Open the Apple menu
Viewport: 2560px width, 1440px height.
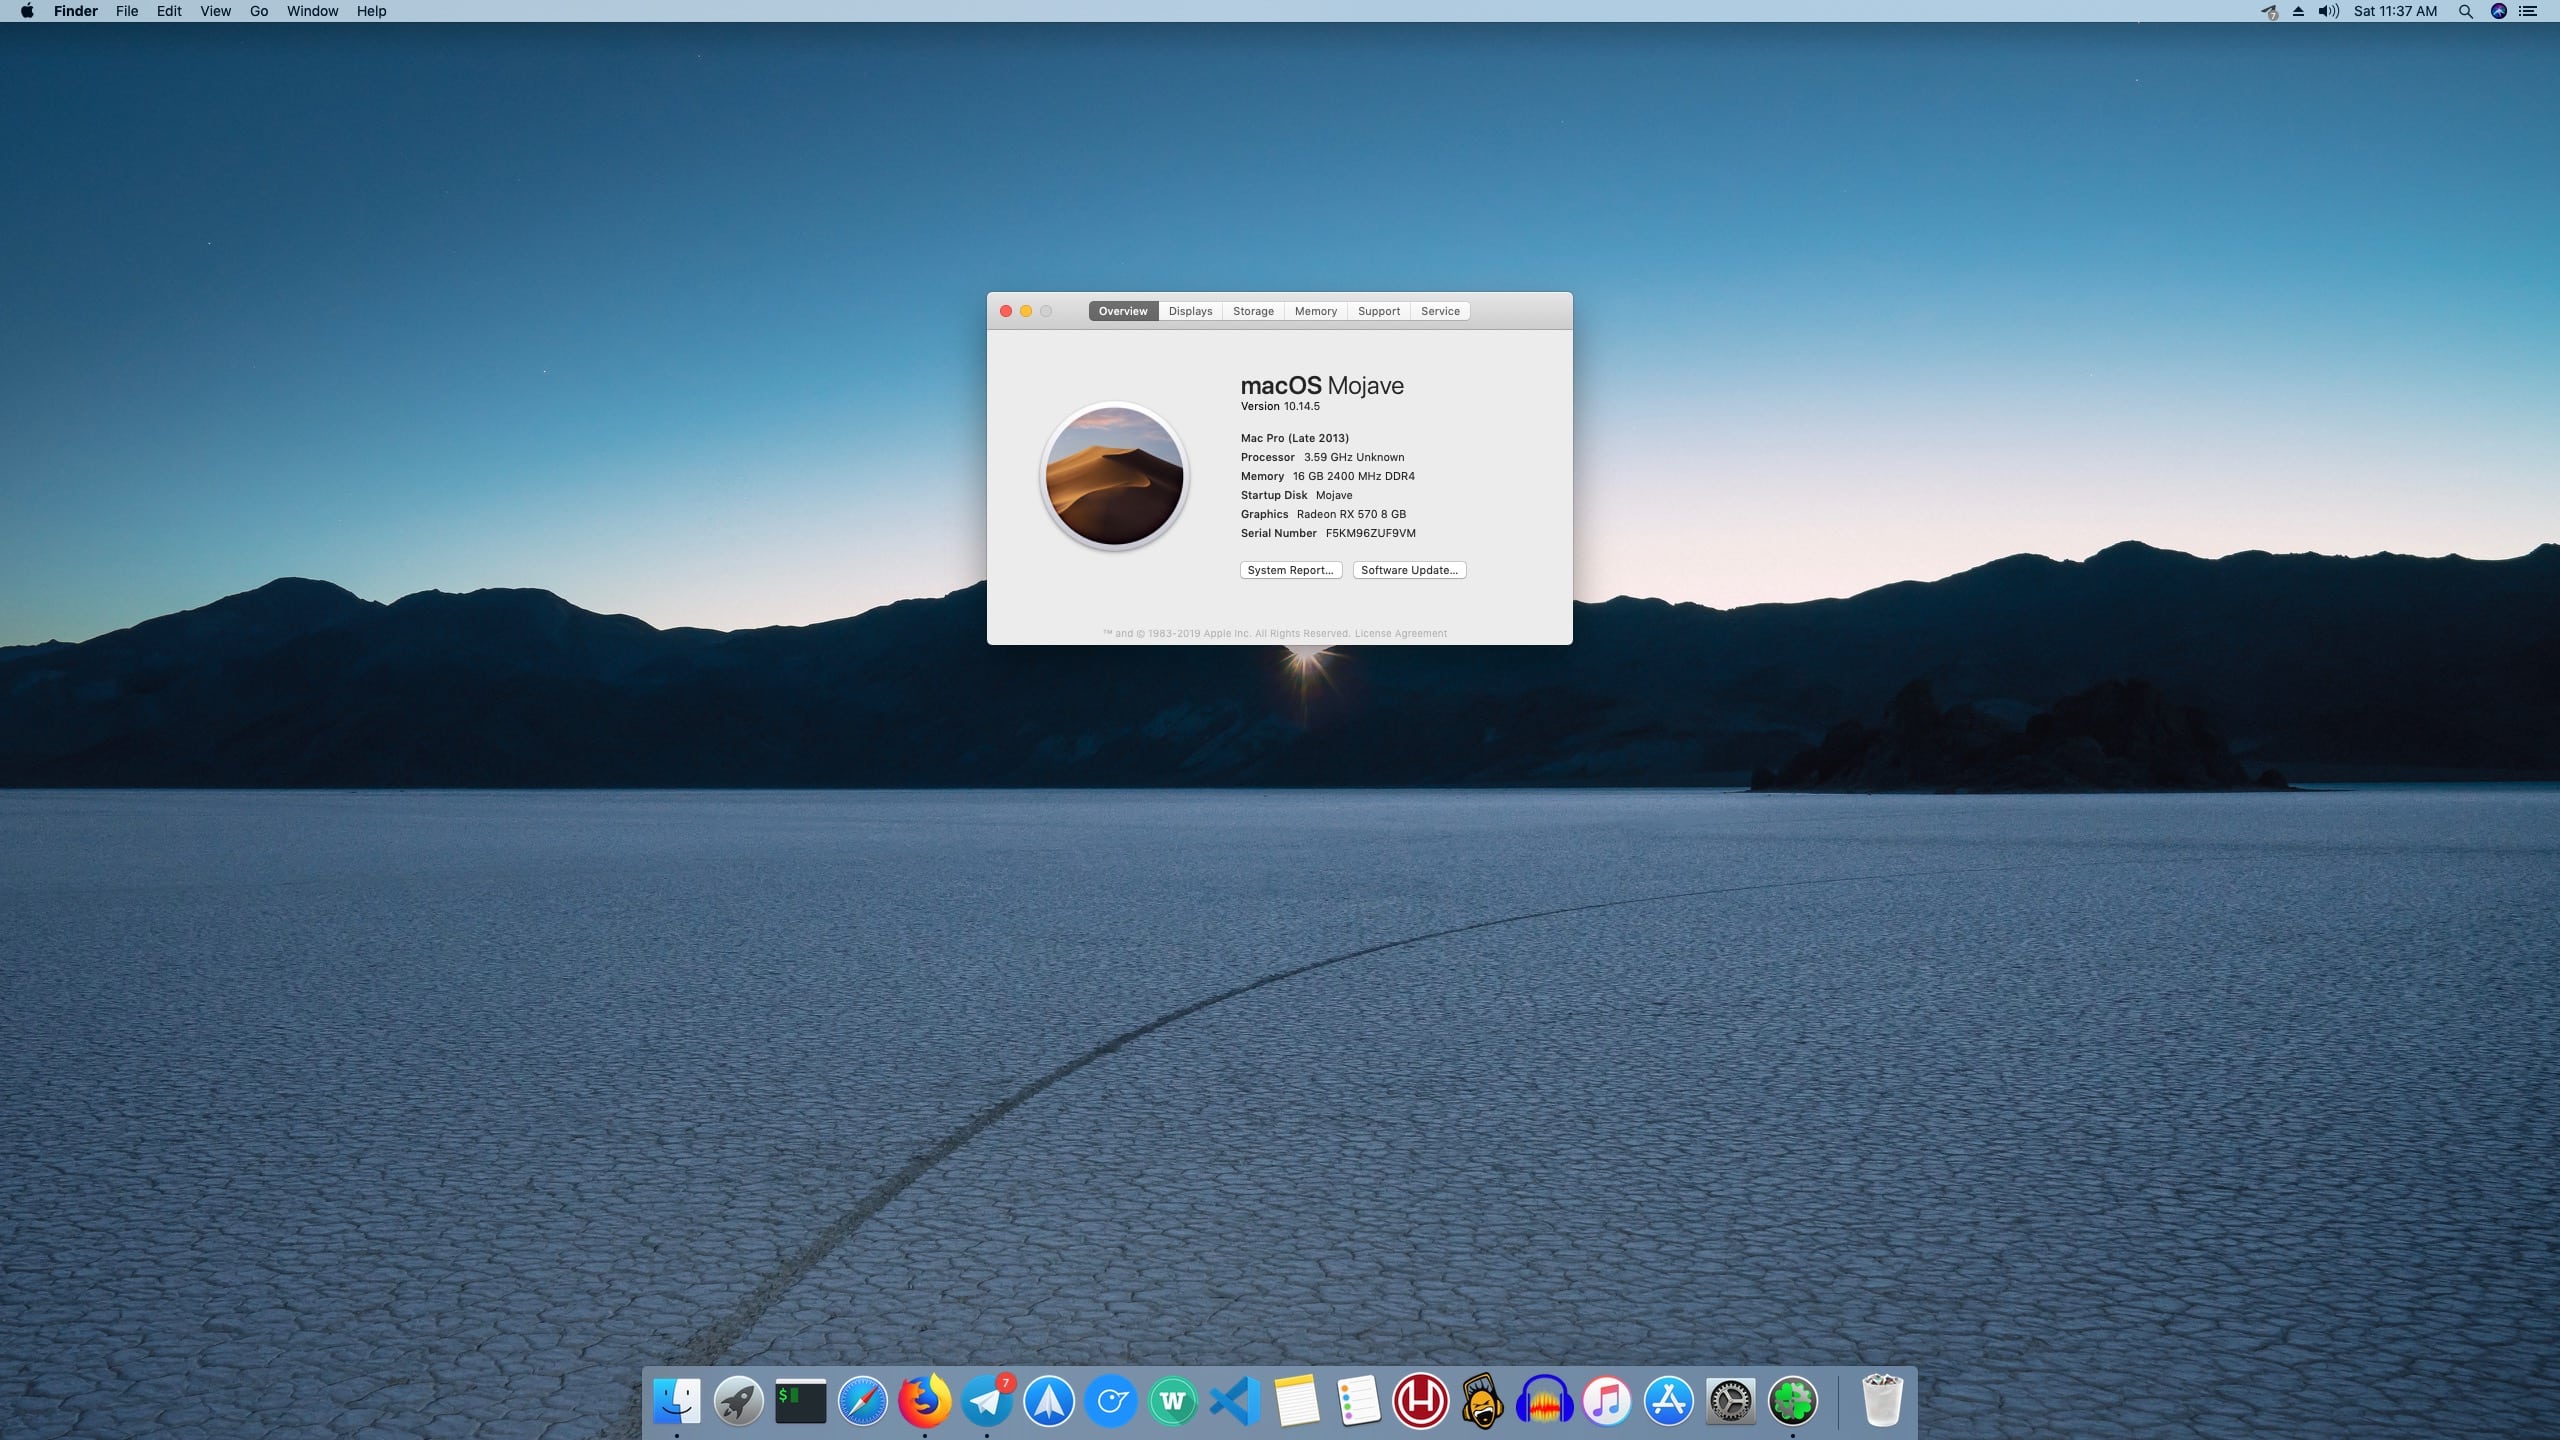(x=27, y=11)
